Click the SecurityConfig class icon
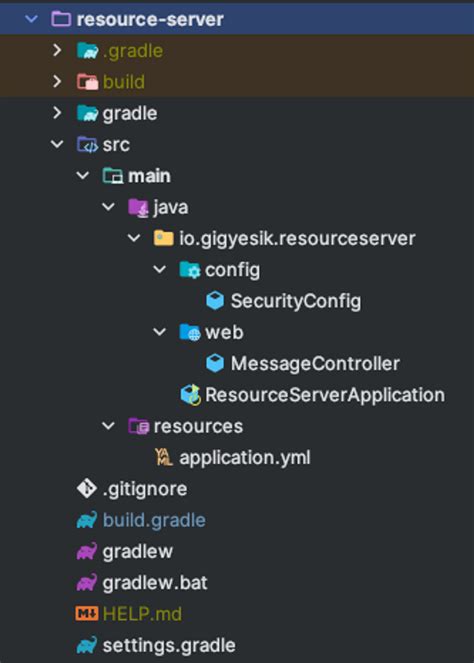The image size is (474, 663). coord(215,301)
